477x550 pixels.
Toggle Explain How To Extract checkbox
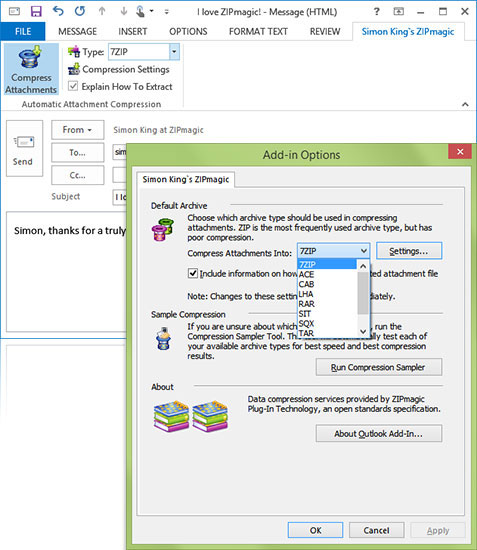pyautogui.click(x=73, y=86)
